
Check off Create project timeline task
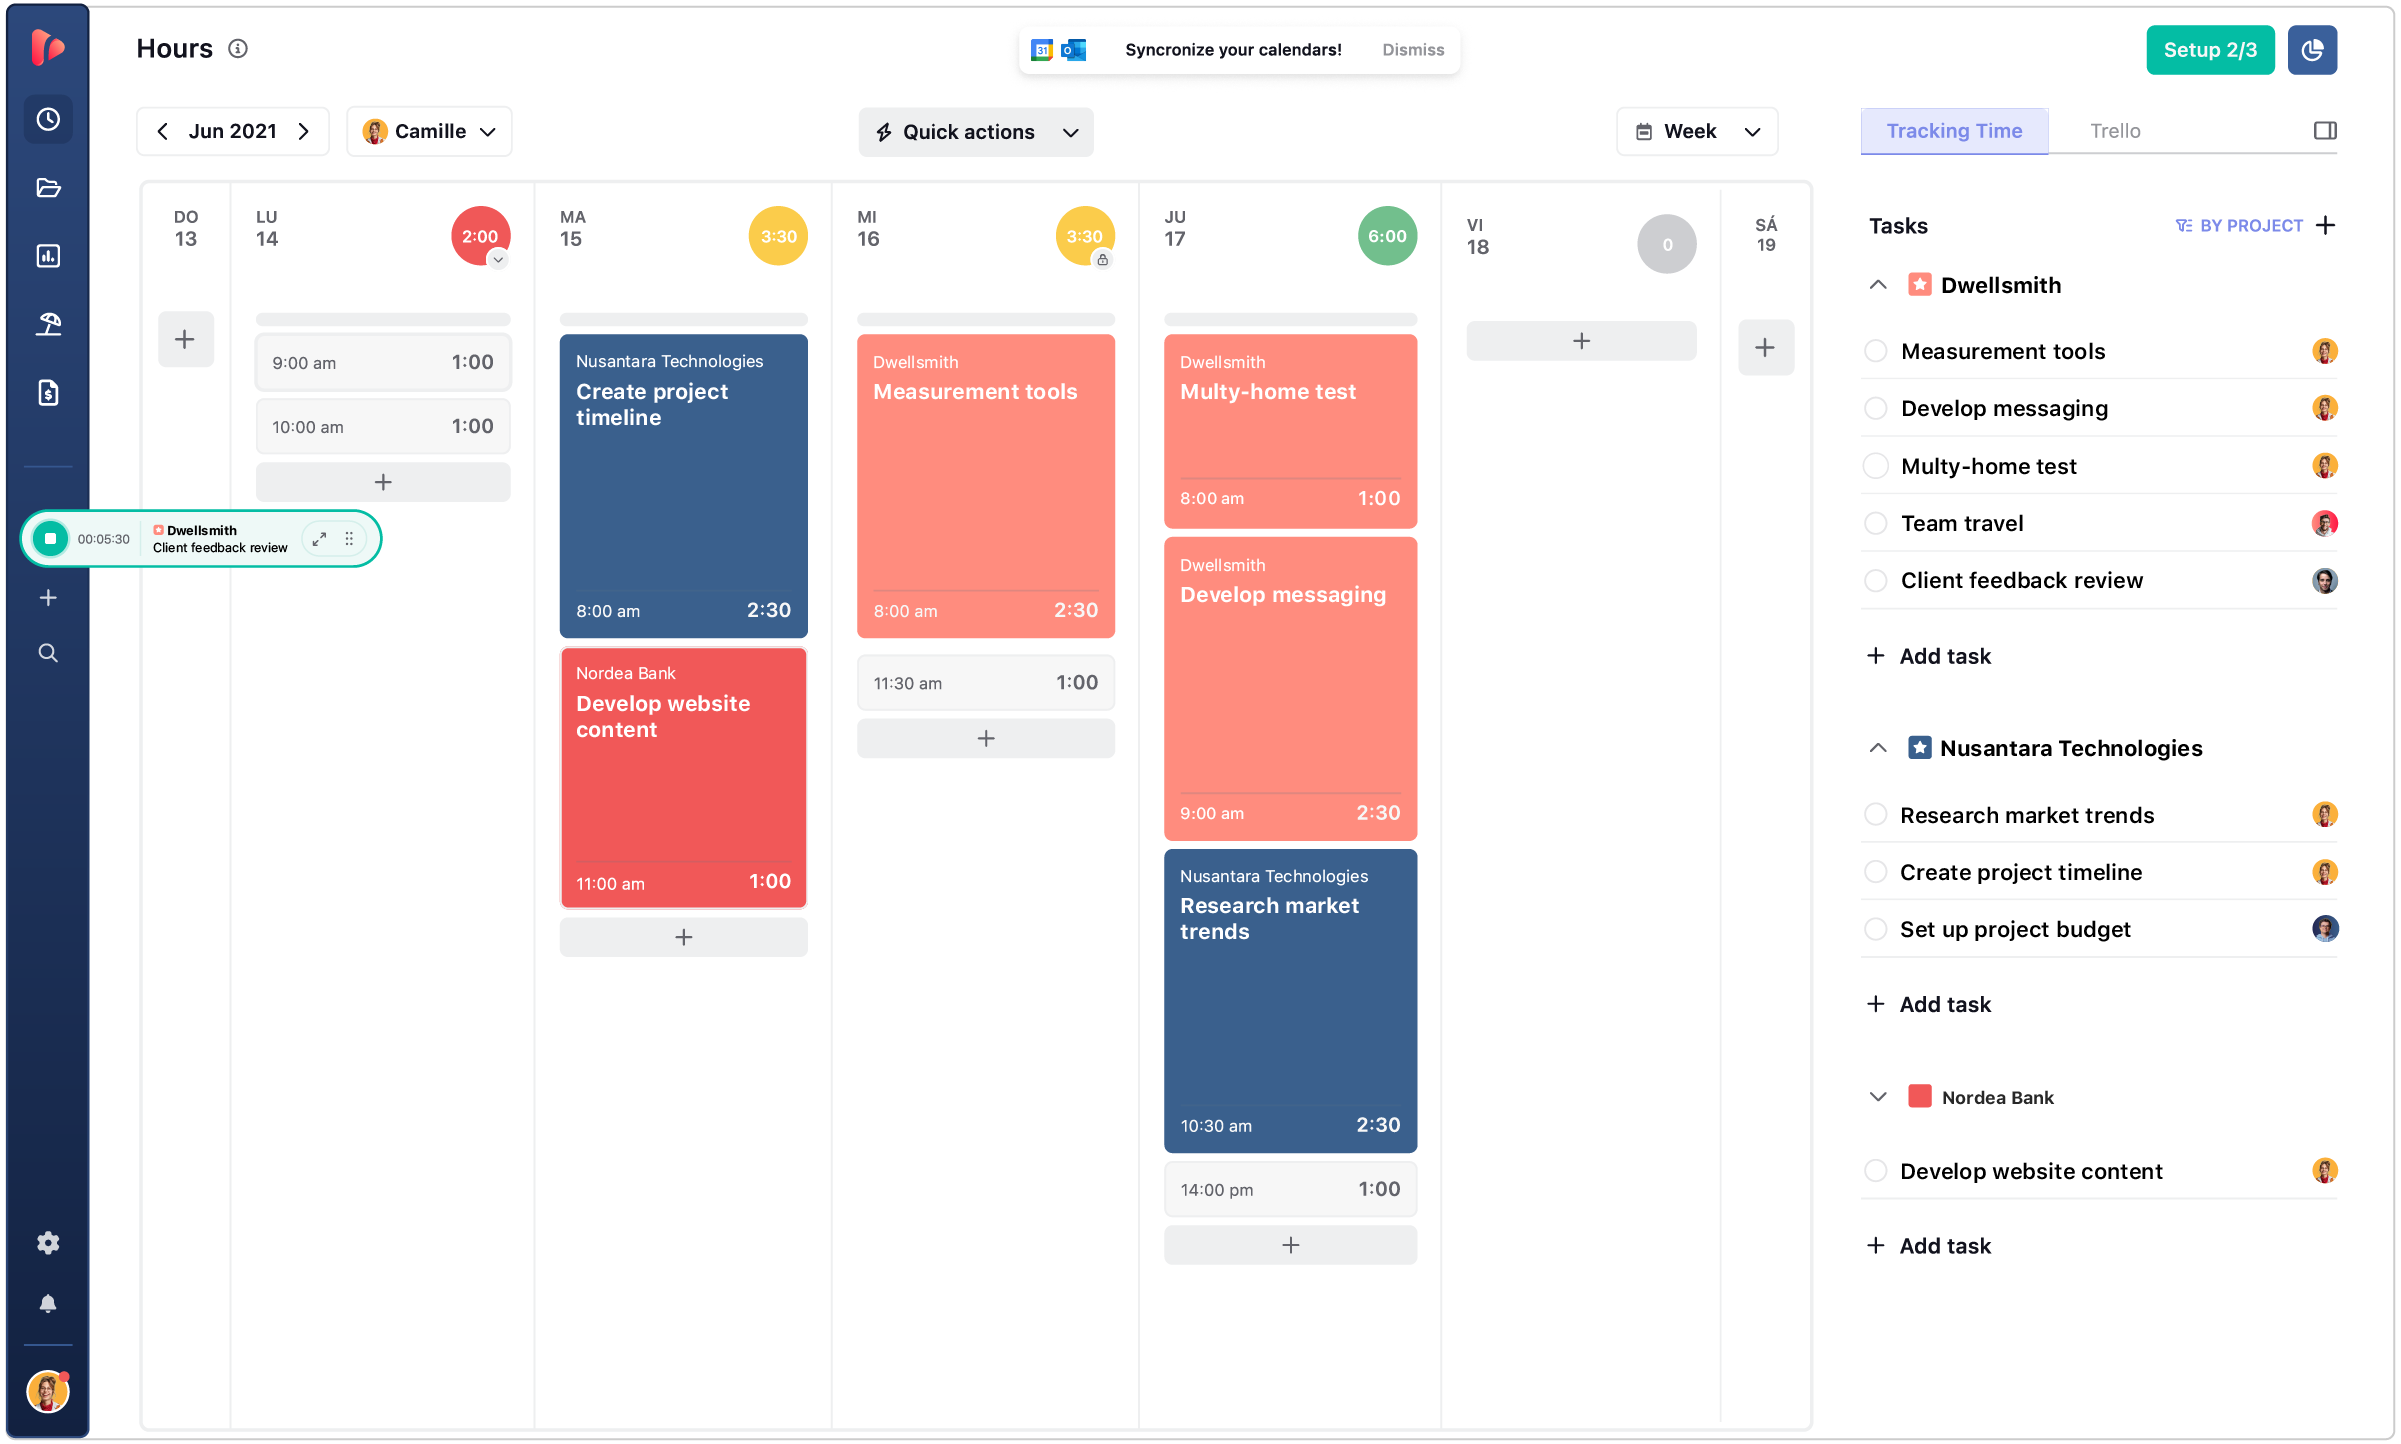coord(1876,872)
